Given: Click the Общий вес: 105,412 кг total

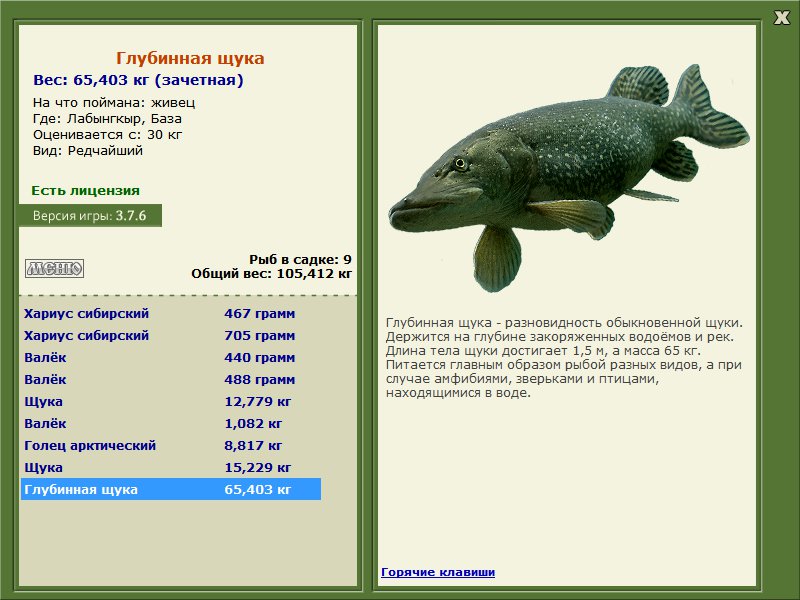Looking at the screenshot, I should click(x=271, y=273).
